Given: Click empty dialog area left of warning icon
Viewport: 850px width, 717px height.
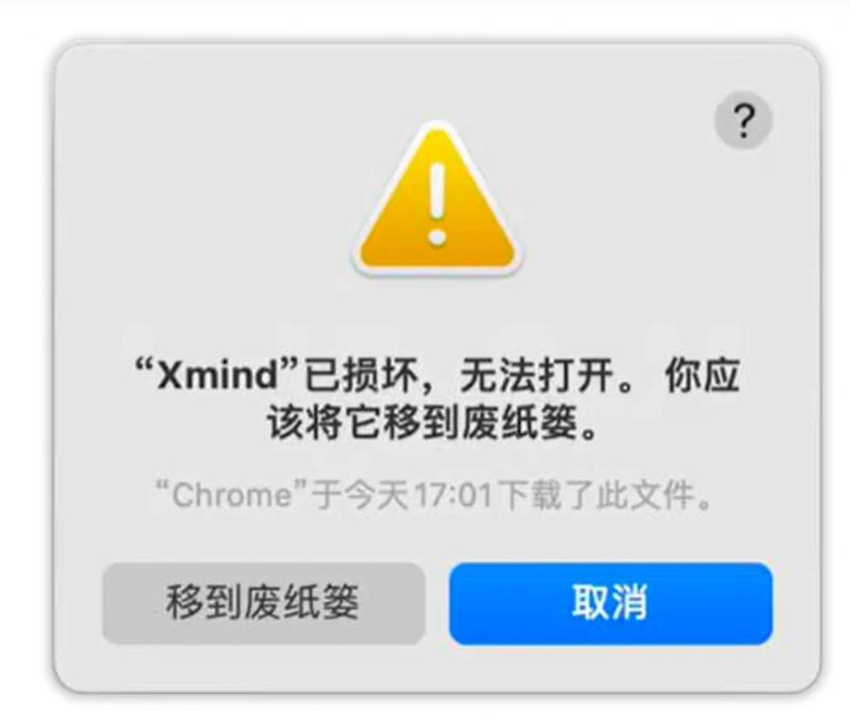Looking at the screenshot, I should pyautogui.click(x=206, y=201).
